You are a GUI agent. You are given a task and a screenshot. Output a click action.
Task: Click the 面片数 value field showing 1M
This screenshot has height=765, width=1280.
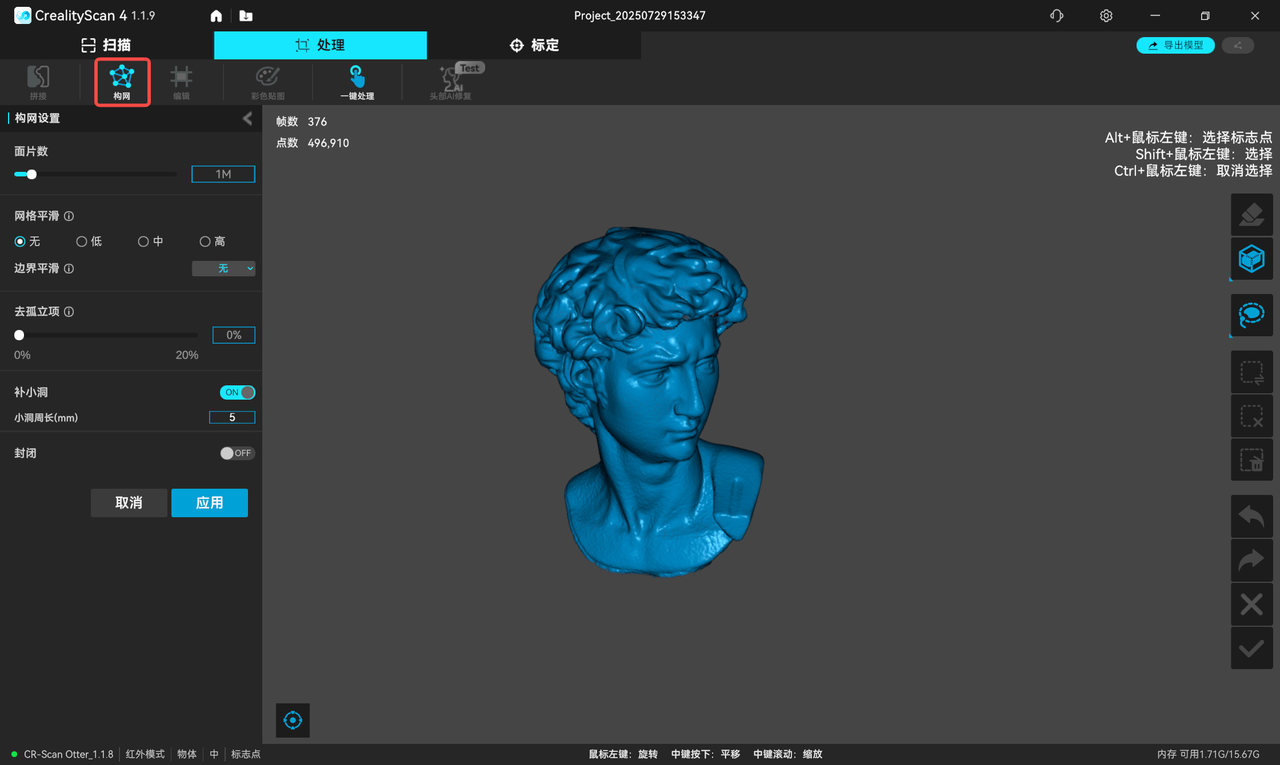223,174
